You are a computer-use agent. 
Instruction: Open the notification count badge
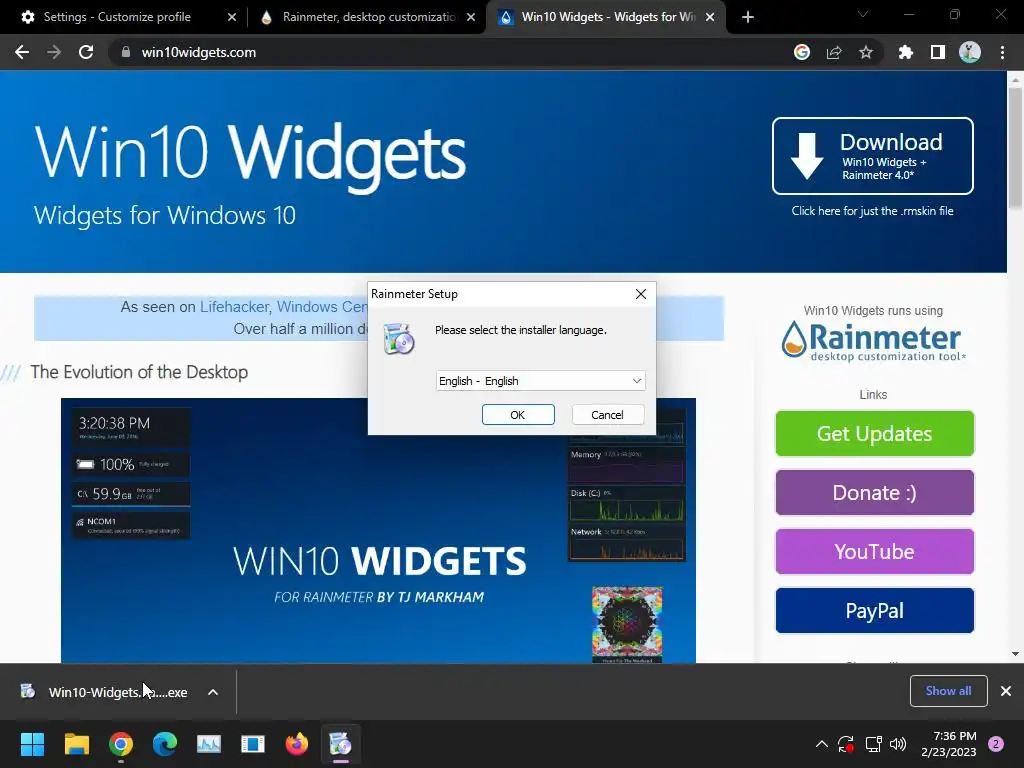point(996,744)
